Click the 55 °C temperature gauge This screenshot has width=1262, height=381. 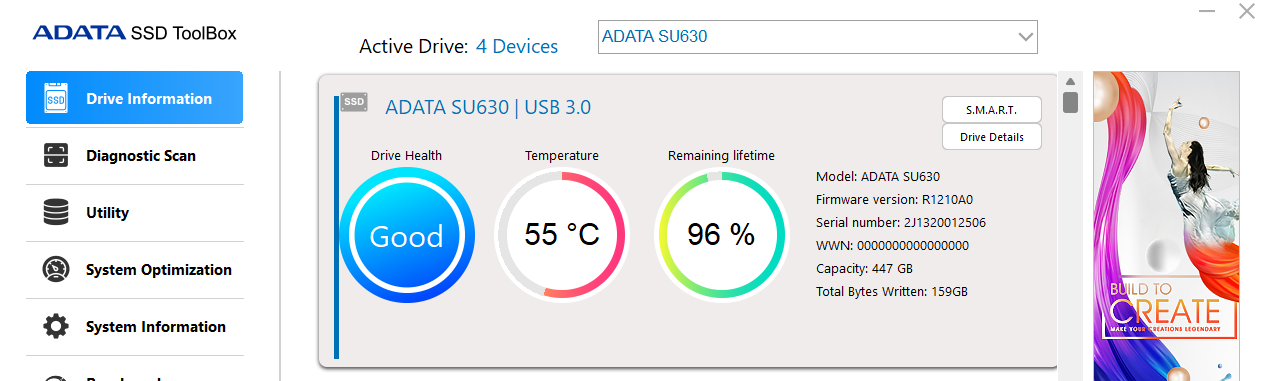click(x=561, y=235)
